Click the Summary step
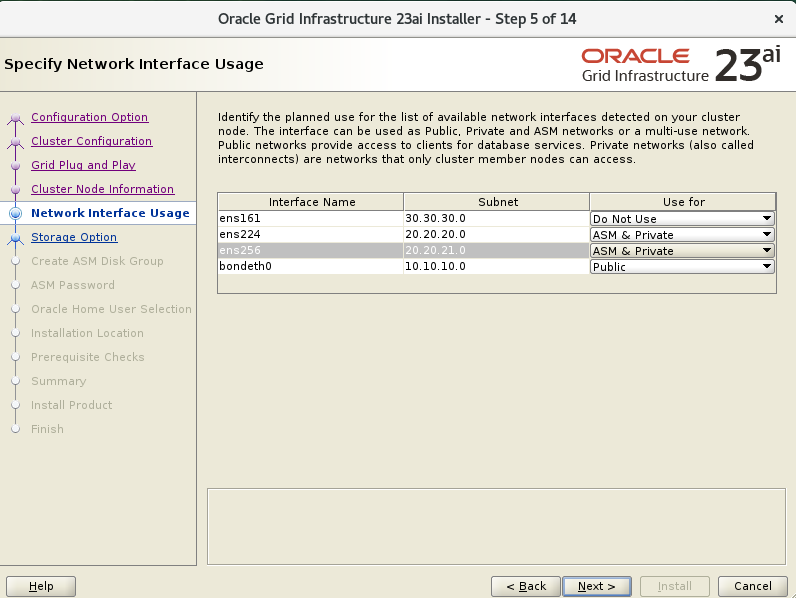This screenshot has width=796, height=598. [x=59, y=381]
